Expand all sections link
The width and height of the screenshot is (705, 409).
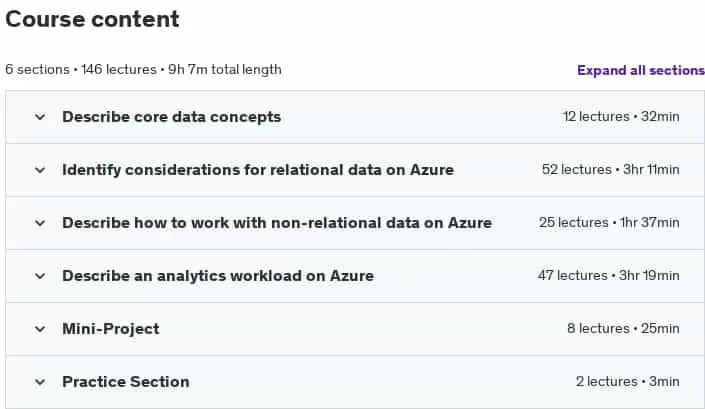click(641, 71)
